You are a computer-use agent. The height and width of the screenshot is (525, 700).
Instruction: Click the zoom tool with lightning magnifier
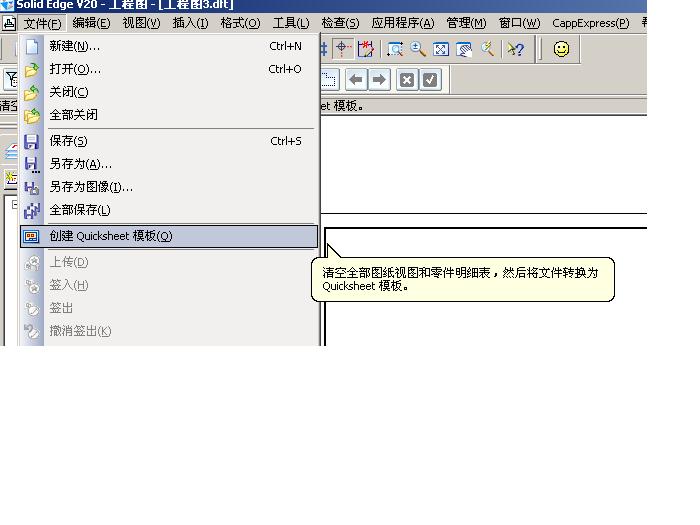[488, 49]
